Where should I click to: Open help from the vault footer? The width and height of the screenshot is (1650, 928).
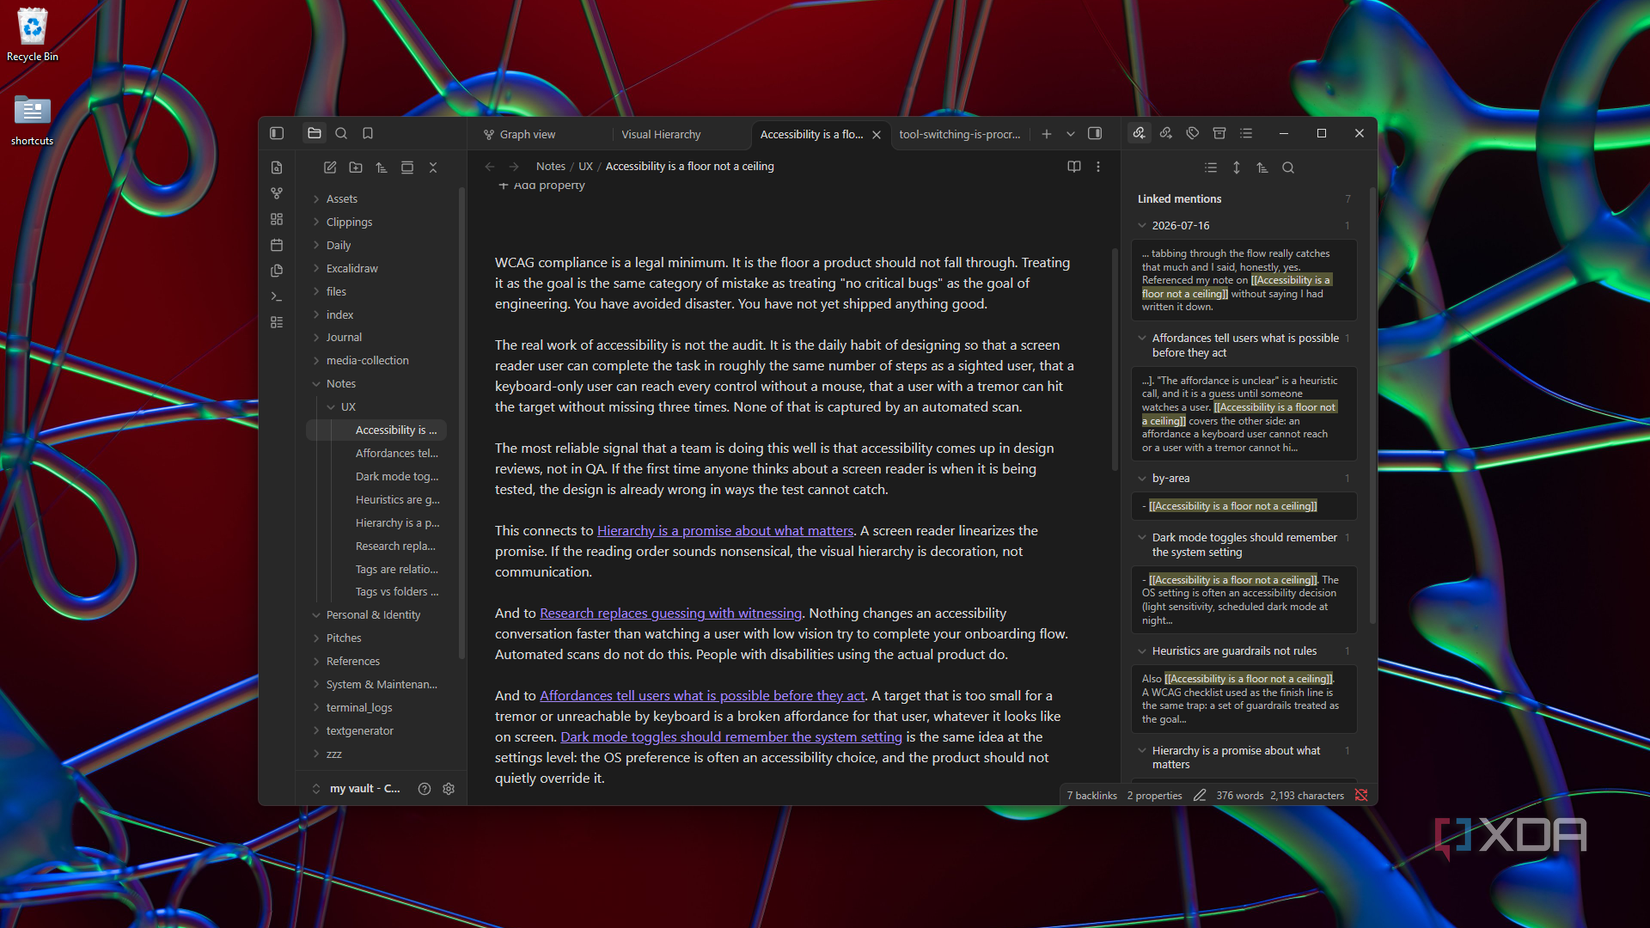pyautogui.click(x=424, y=789)
